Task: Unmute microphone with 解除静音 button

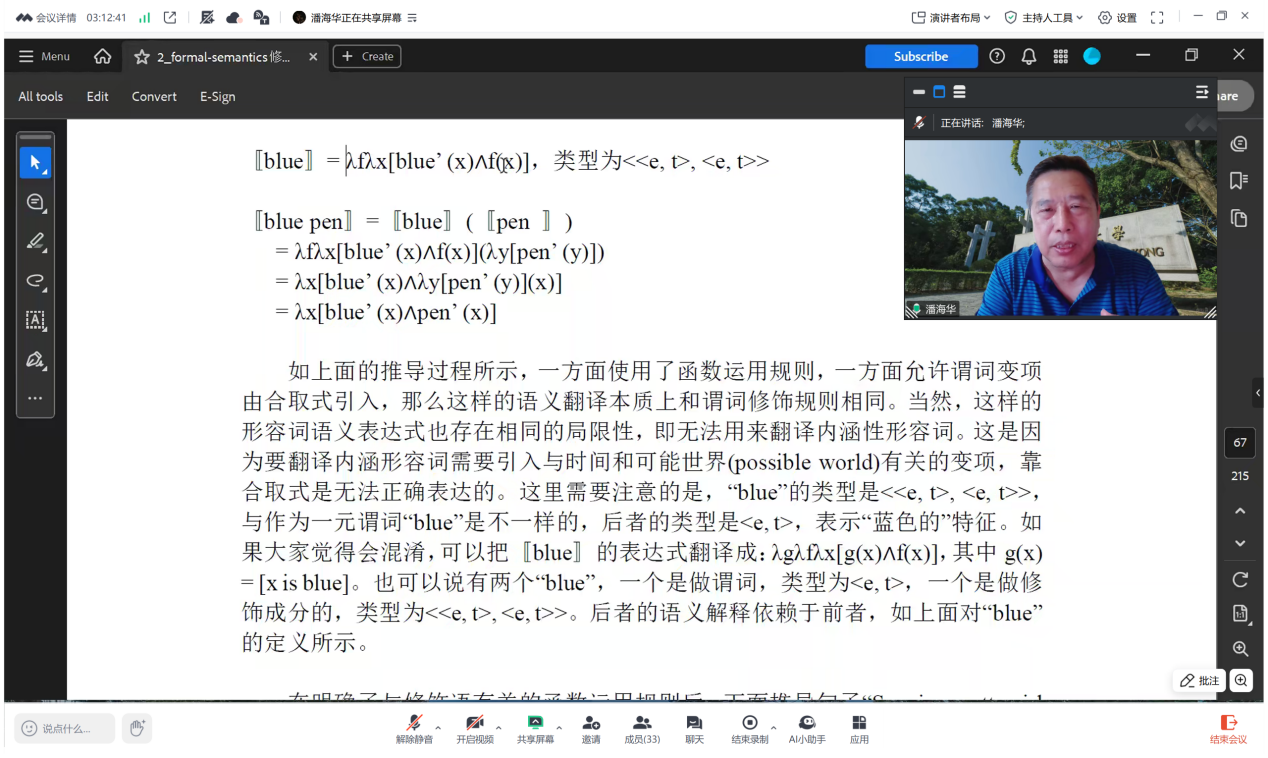Action: [x=414, y=729]
